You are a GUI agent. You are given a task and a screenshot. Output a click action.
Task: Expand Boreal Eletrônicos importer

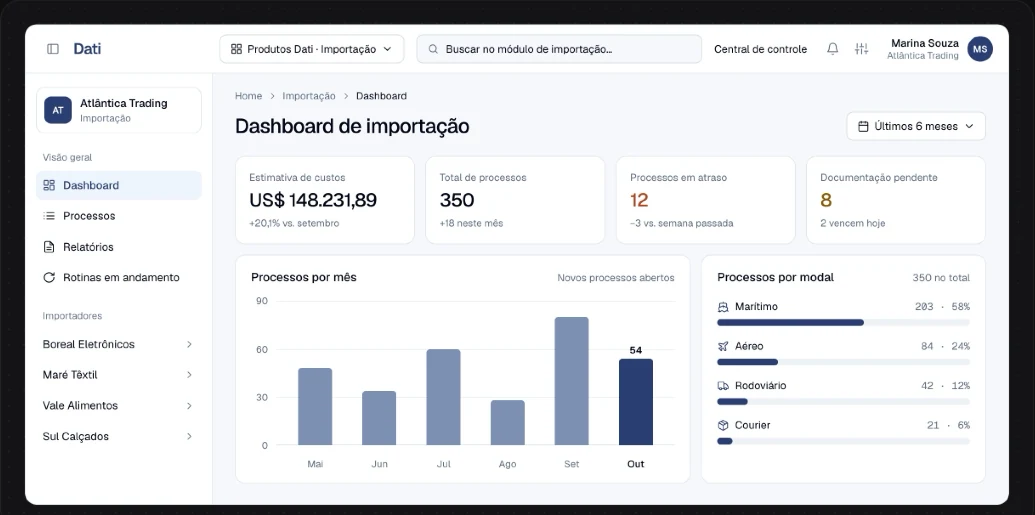point(119,344)
